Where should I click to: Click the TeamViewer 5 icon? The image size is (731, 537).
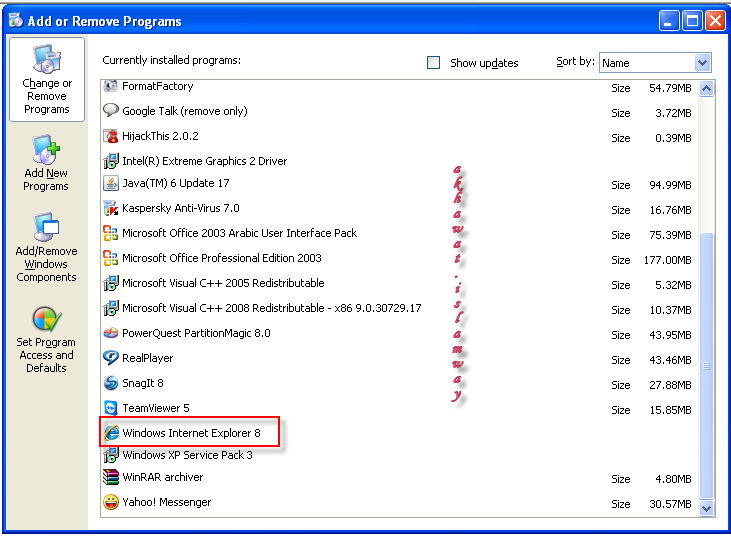click(x=110, y=408)
